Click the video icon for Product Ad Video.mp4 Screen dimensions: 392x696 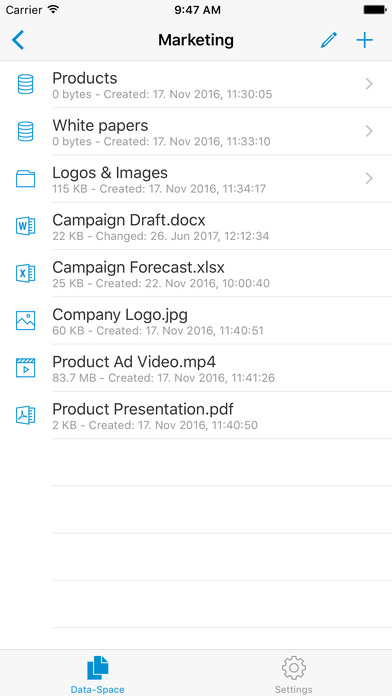point(25,368)
